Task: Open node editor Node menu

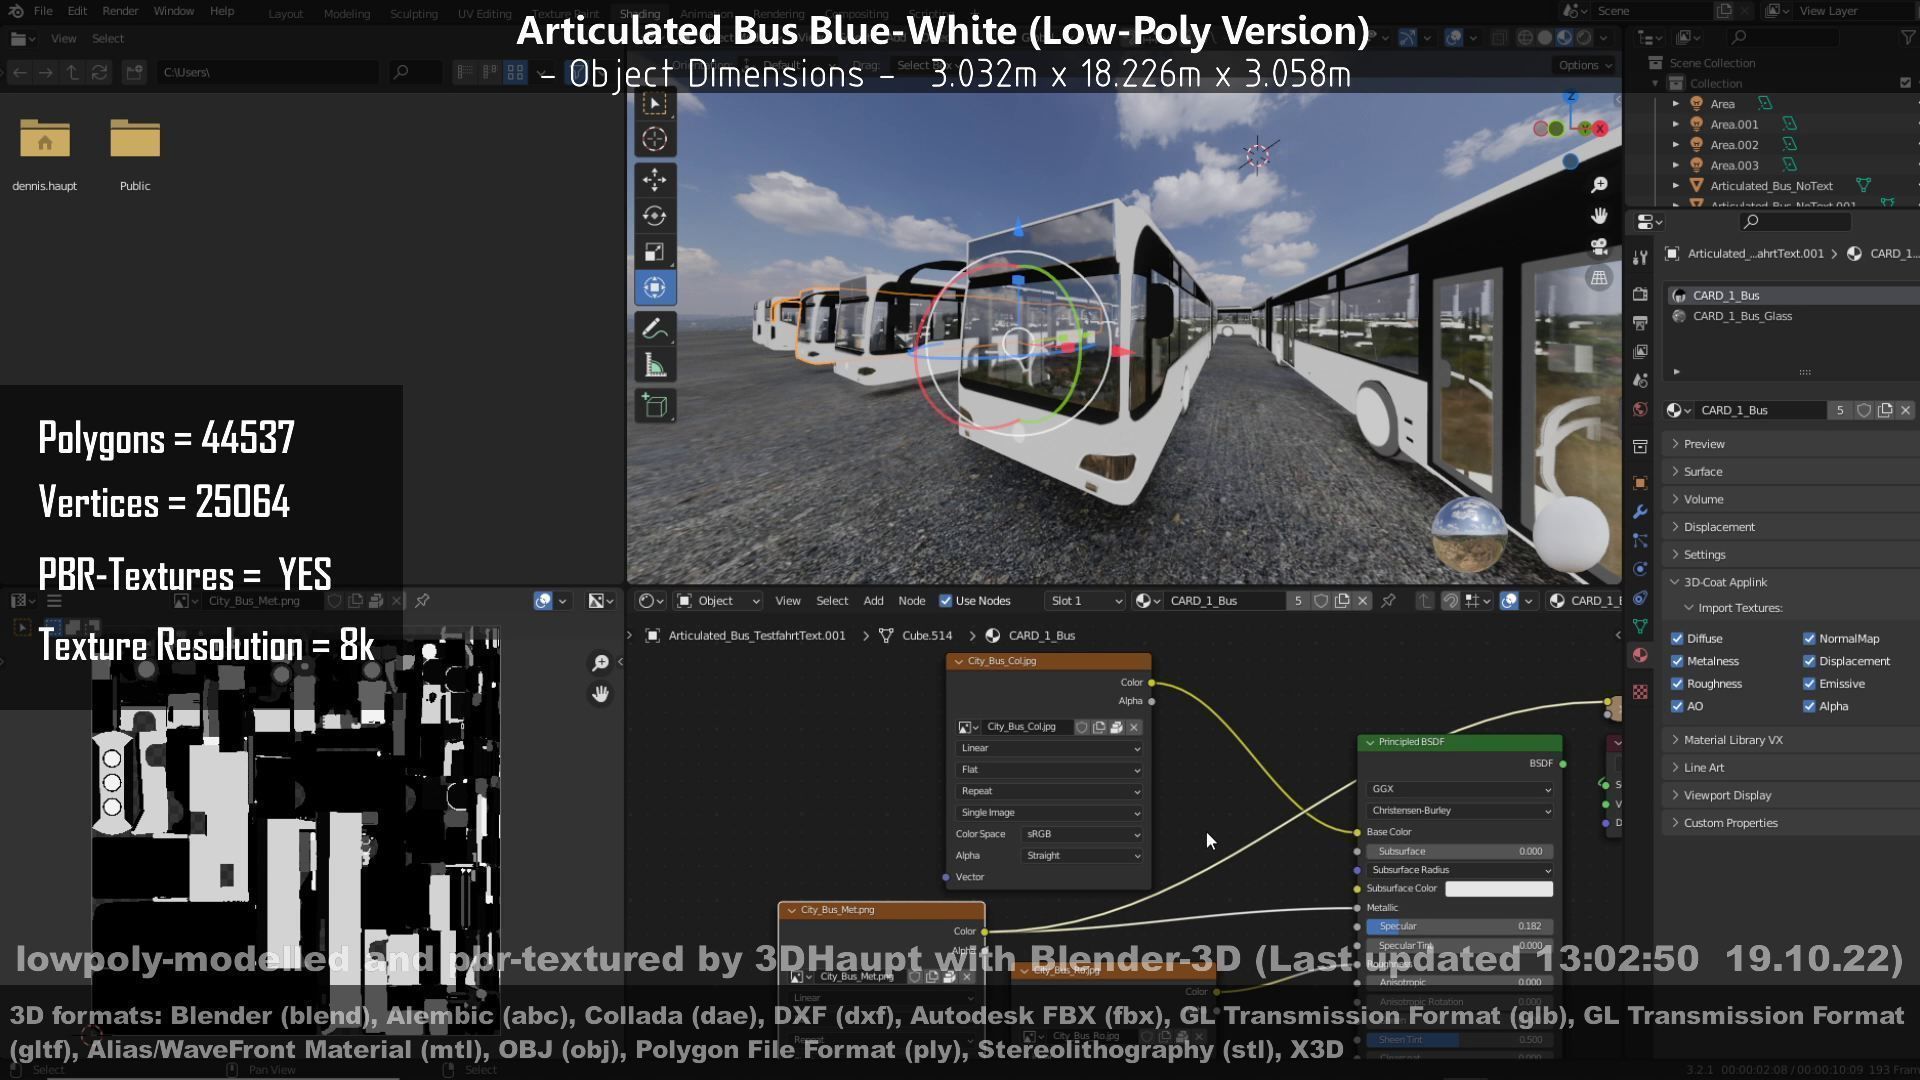Action: tap(911, 601)
